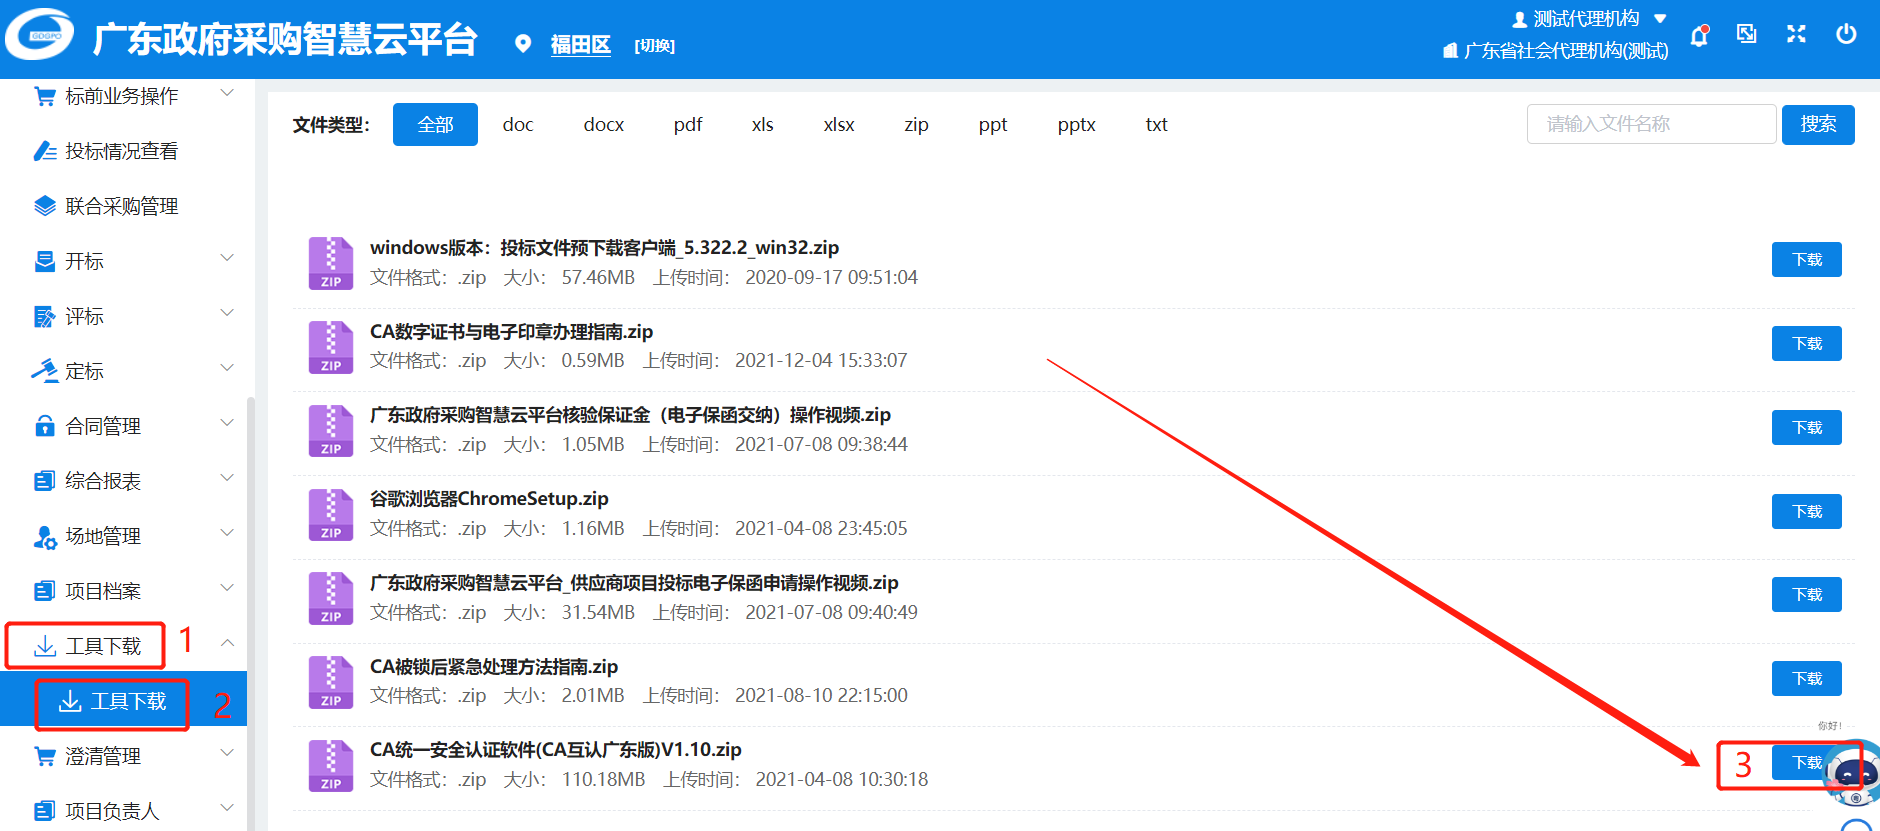This screenshot has width=1880, height=831.
Task: Collapse the 工具下载 parent menu
Action: click(227, 643)
